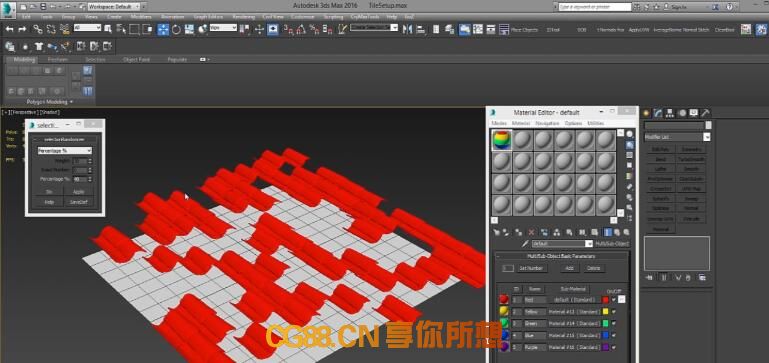Activate the Select and Rotate tool
The height and width of the screenshot is (363, 769).
pyautogui.click(x=177, y=29)
